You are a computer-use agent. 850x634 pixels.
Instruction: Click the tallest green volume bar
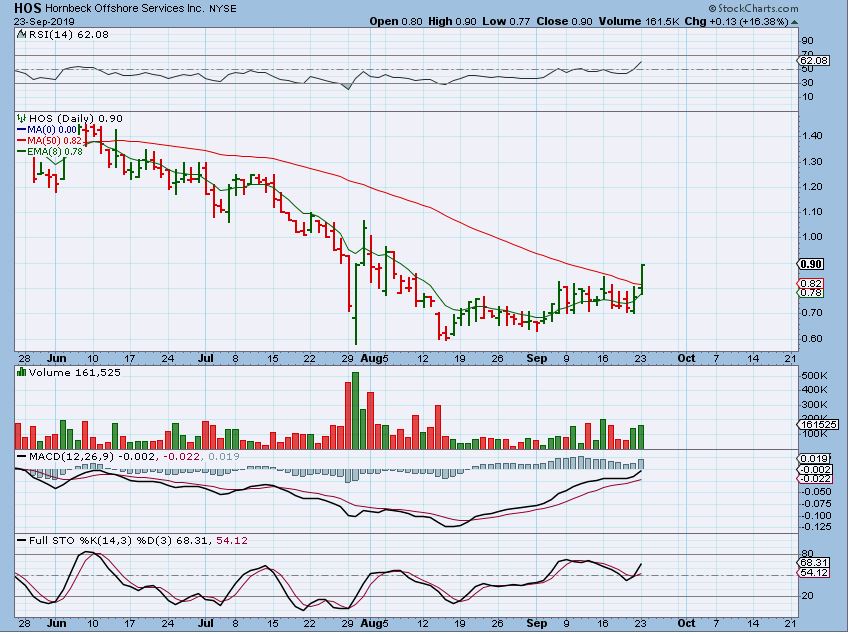356,410
